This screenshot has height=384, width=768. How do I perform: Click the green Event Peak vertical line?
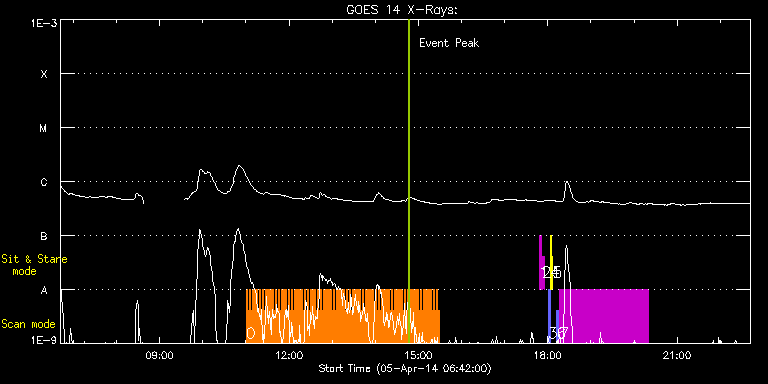(x=408, y=181)
